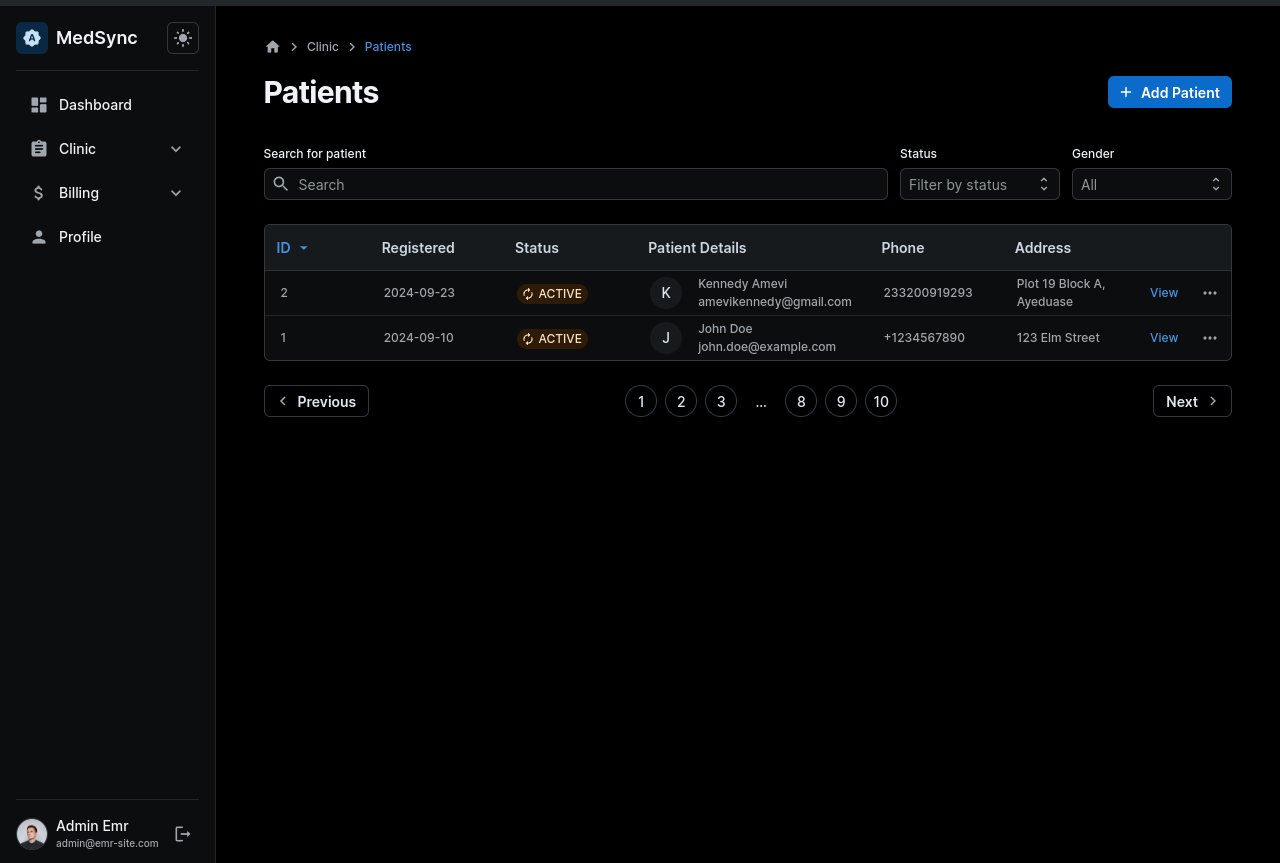Click the K avatar for Kennedy Amevi
Viewport: 1280px width, 863px height.
[666, 293]
